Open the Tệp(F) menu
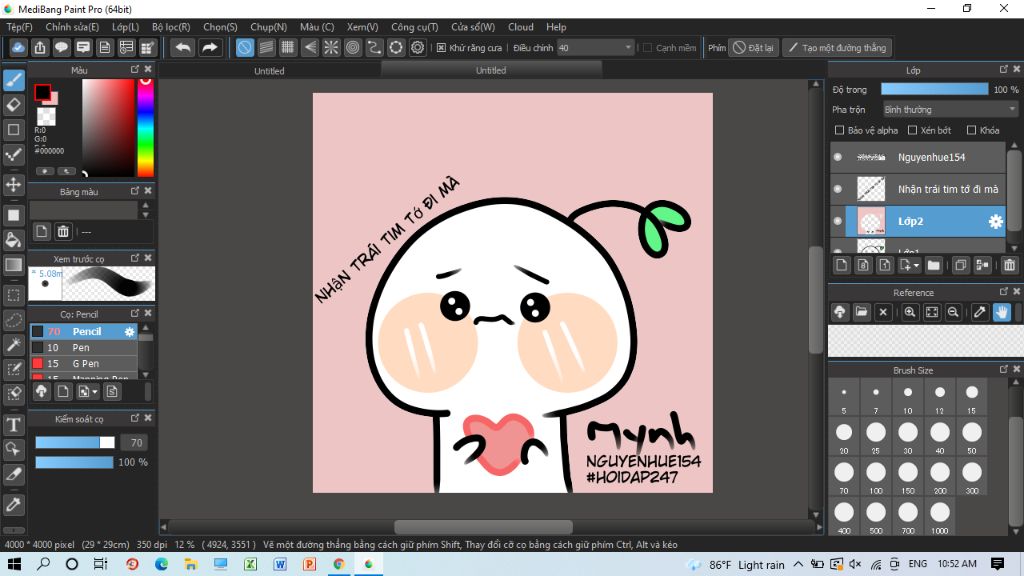Image resolution: width=1024 pixels, height=576 pixels. click(x=20, y=27)
